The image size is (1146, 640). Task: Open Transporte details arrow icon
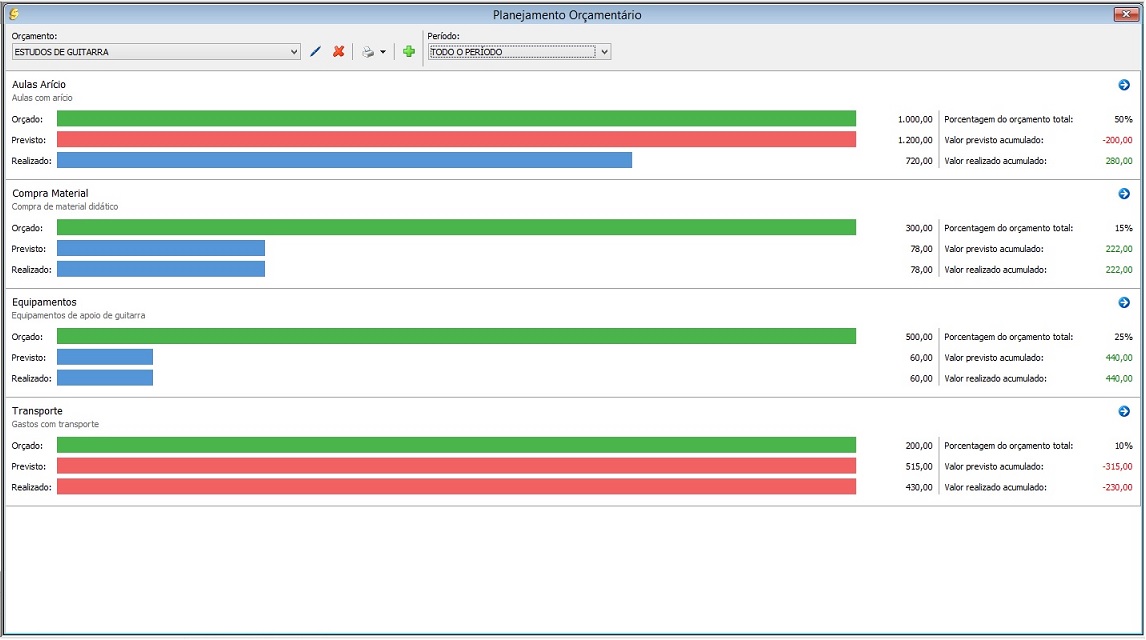click(x=1124, y=411)
